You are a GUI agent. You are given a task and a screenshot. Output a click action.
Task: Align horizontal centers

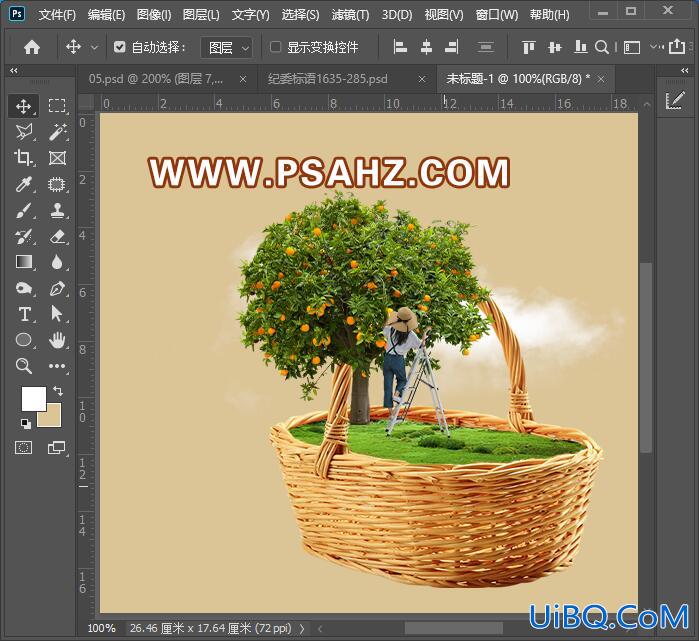[426, 47]
